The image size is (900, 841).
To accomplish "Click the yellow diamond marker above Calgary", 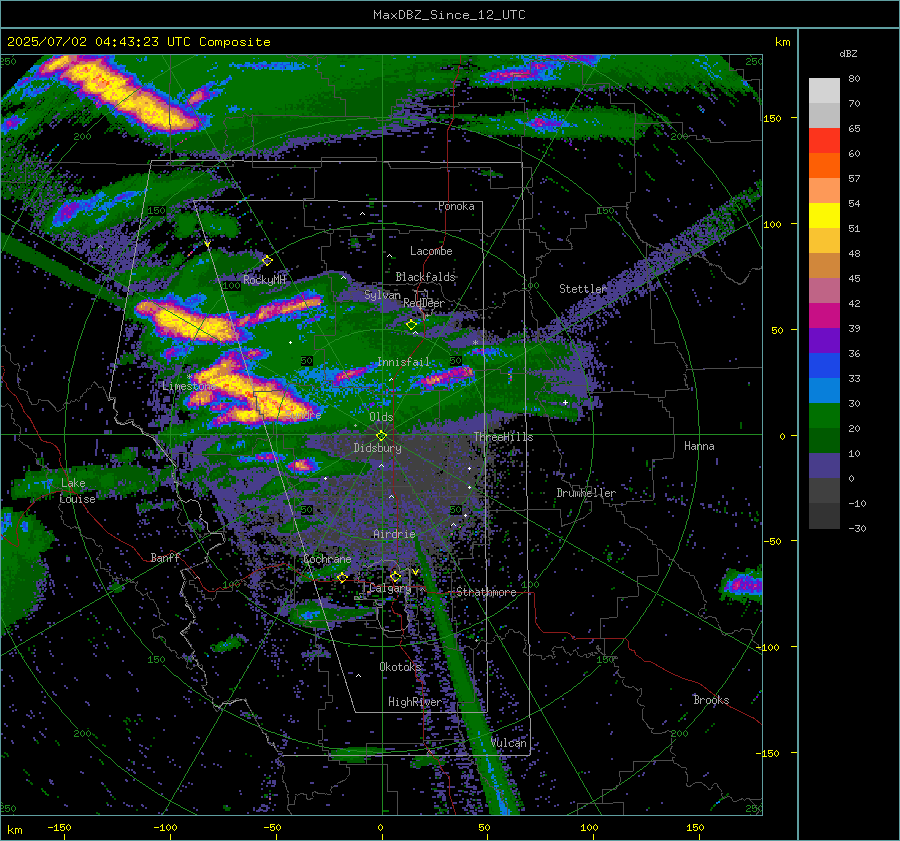I will (395, 576).
